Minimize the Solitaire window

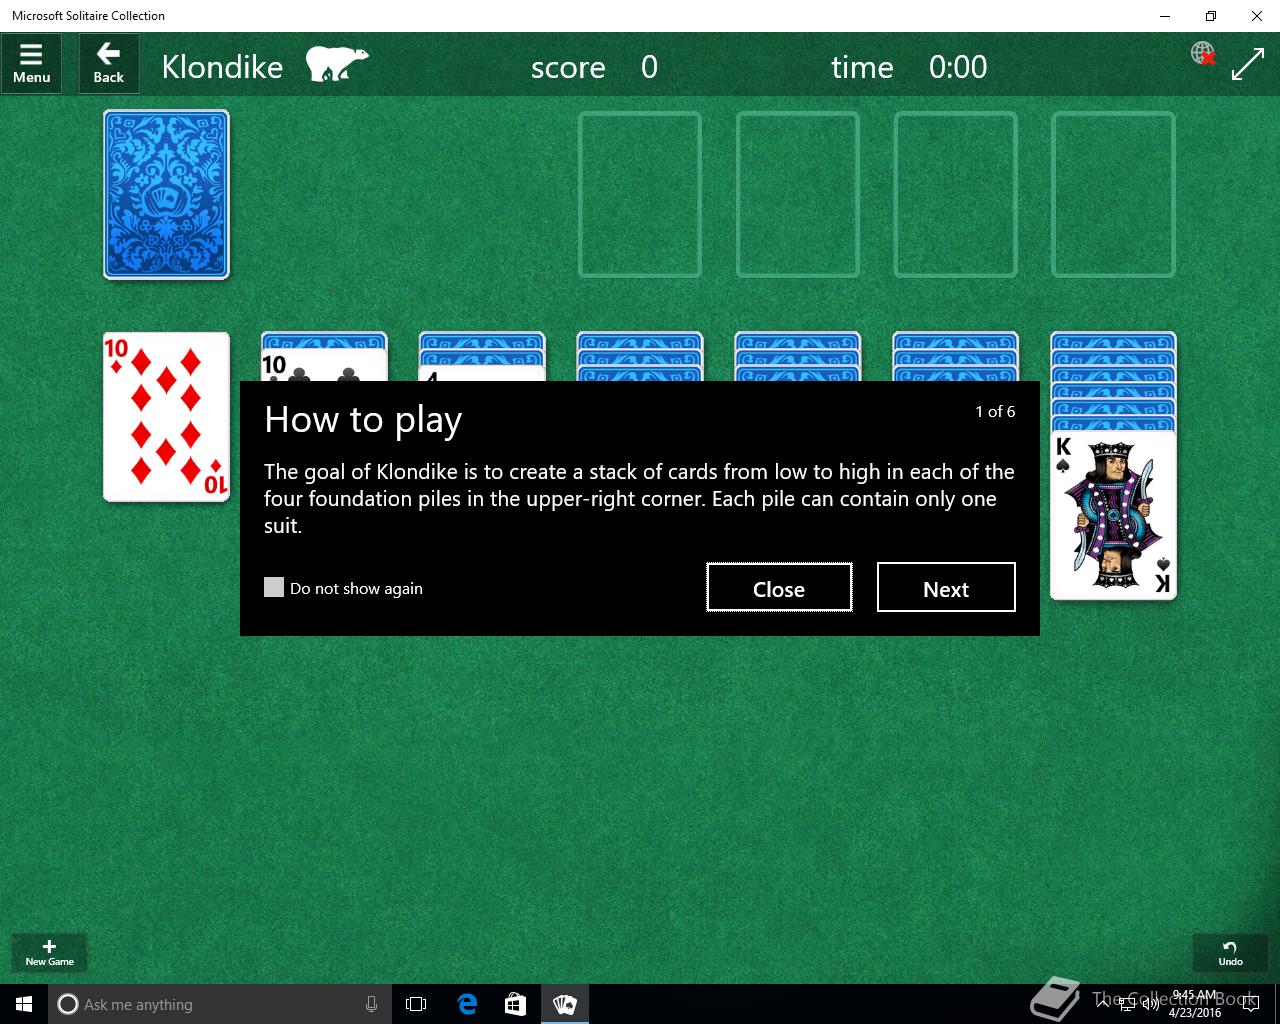pos(1165,16)
